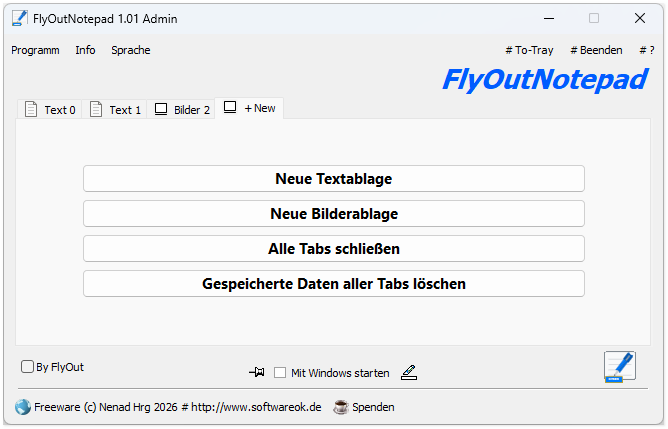Open the Sprache menu
This screenshot has width=668, height=429.
[x=131, y=50]
